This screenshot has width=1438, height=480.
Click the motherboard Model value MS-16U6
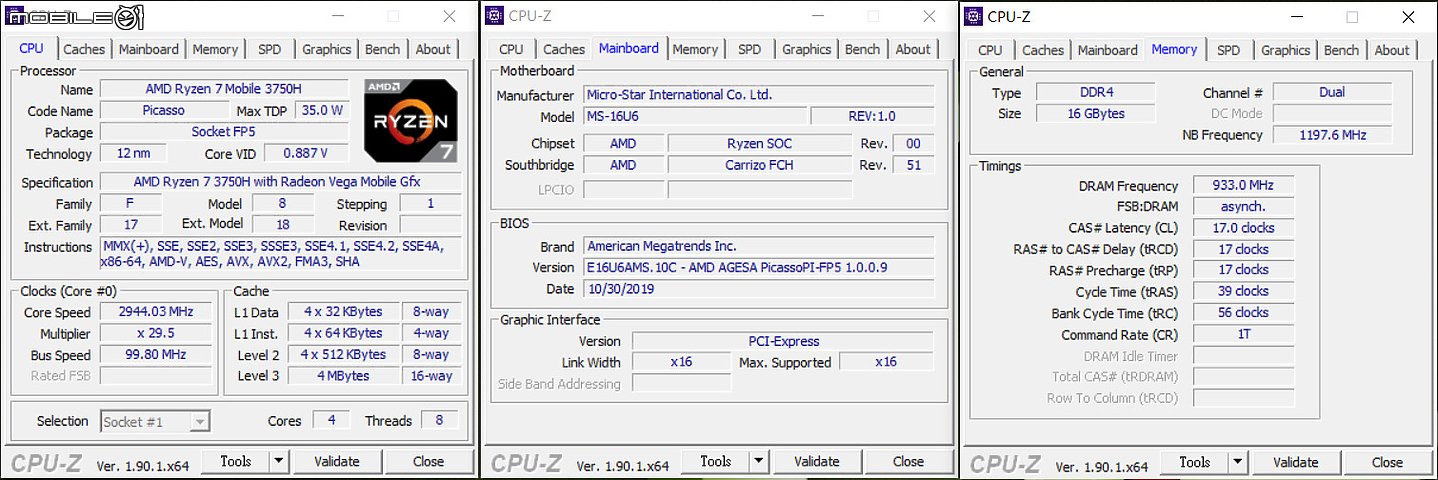click(694, 116)
